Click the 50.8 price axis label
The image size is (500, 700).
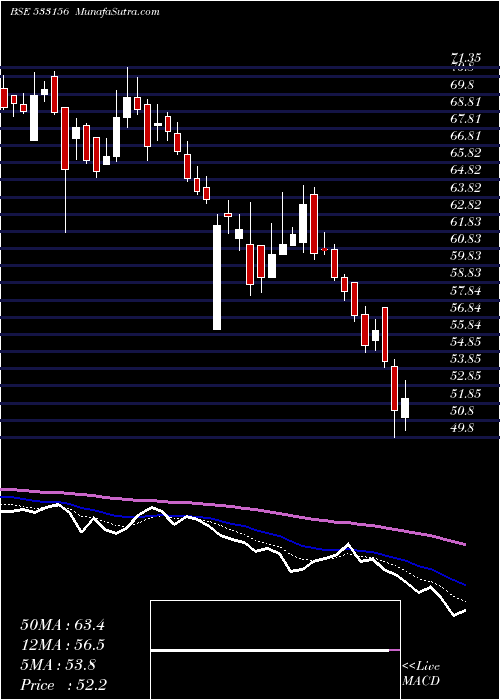coord(462,411)
